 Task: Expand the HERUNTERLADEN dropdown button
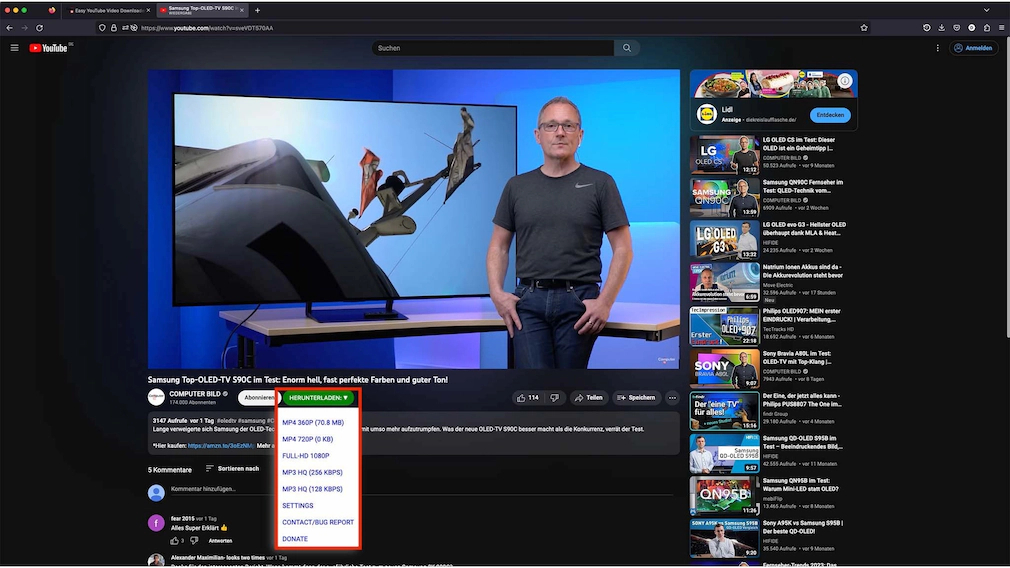318,398
